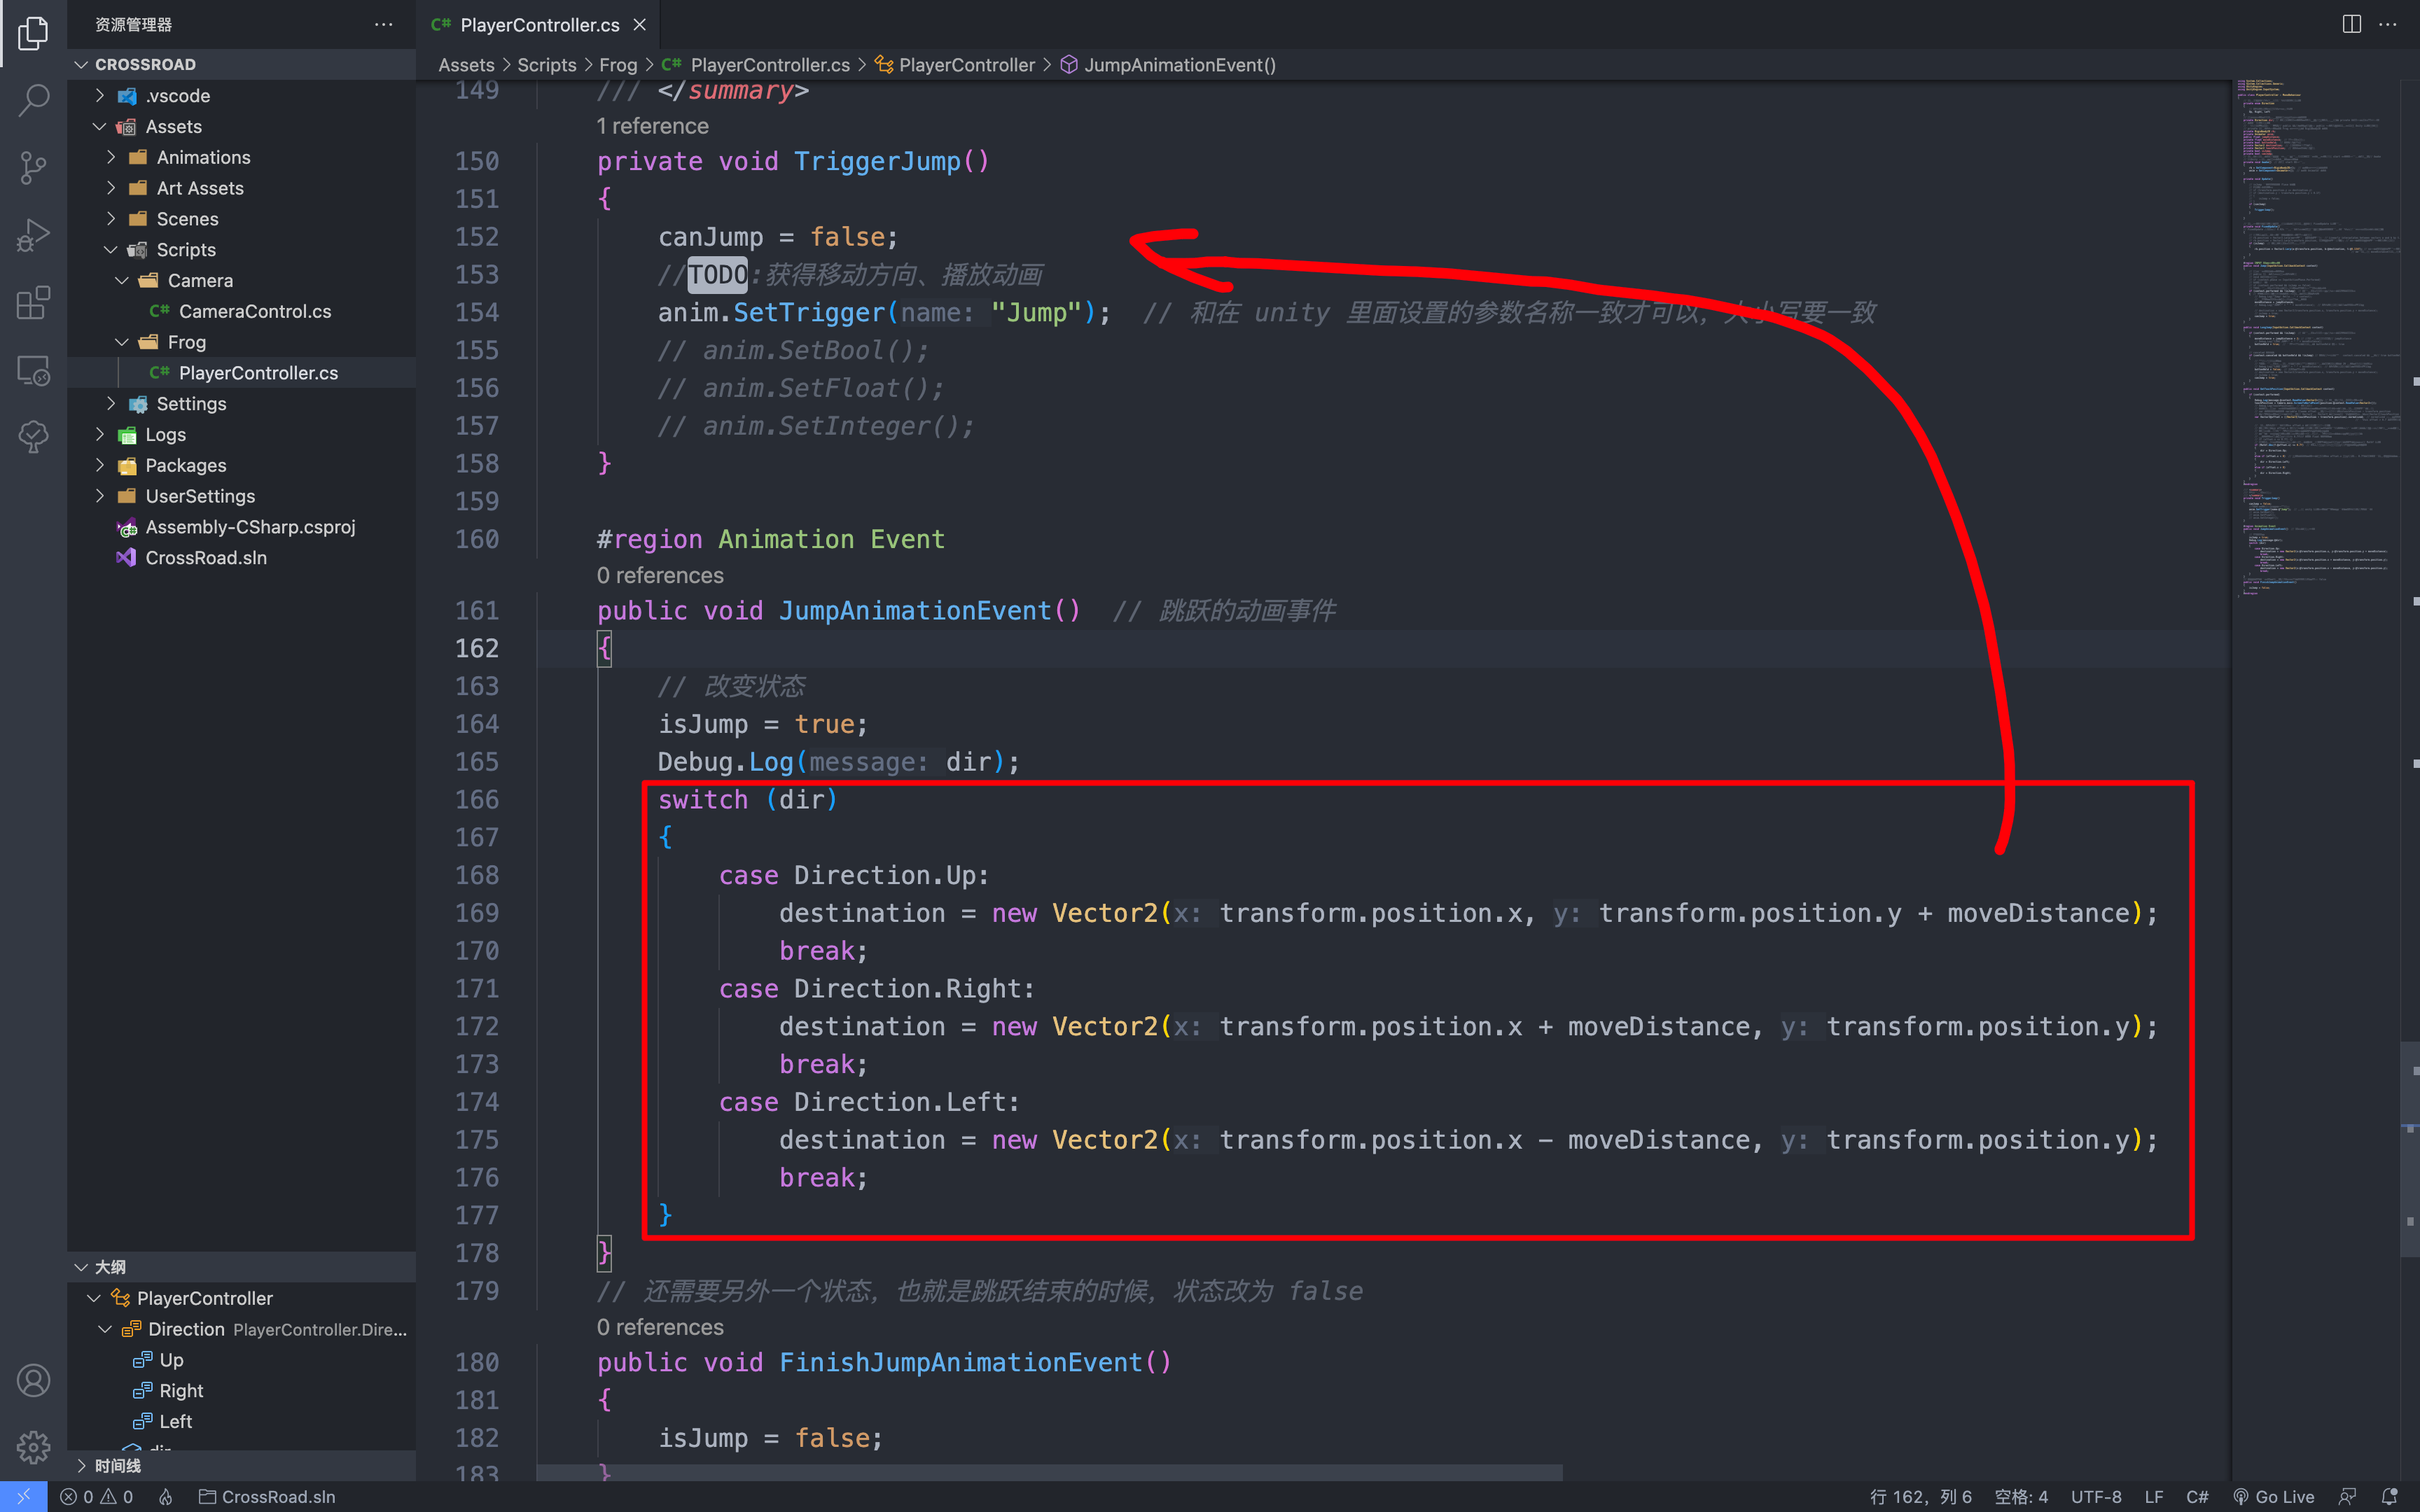Click '1 reference' CodeLens above TriggerJump

tap(652, 126)
